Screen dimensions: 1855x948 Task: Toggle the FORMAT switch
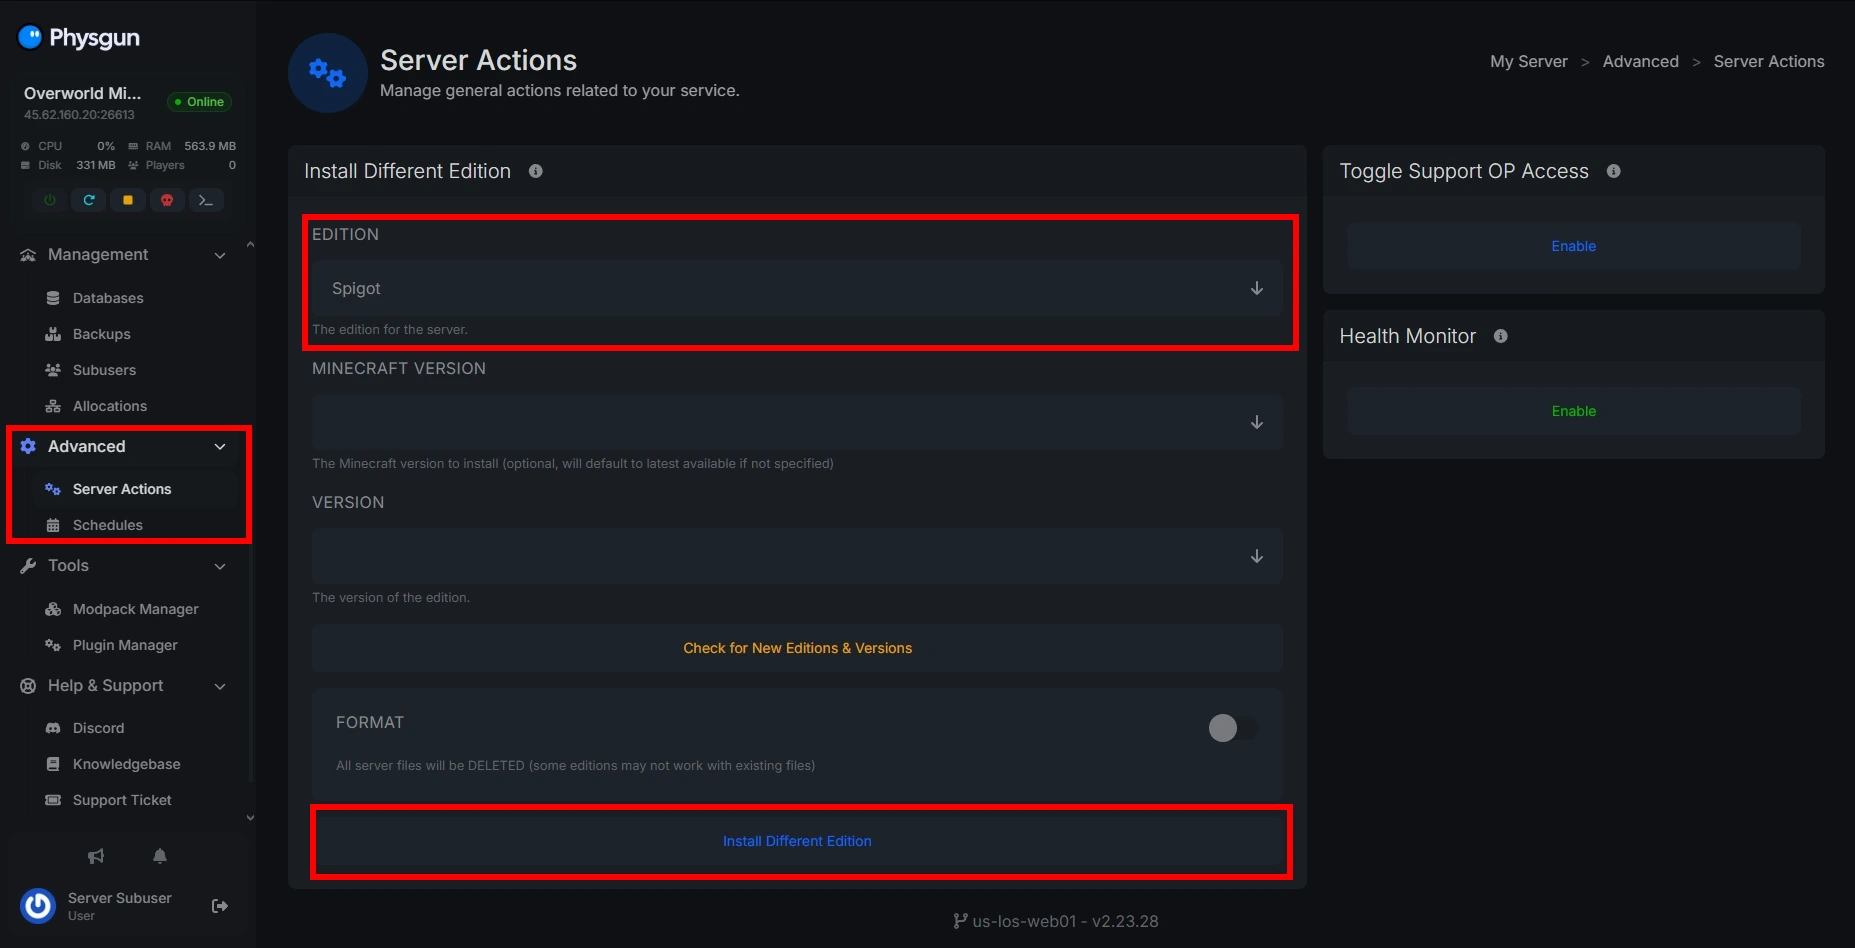pos(1232,728)
